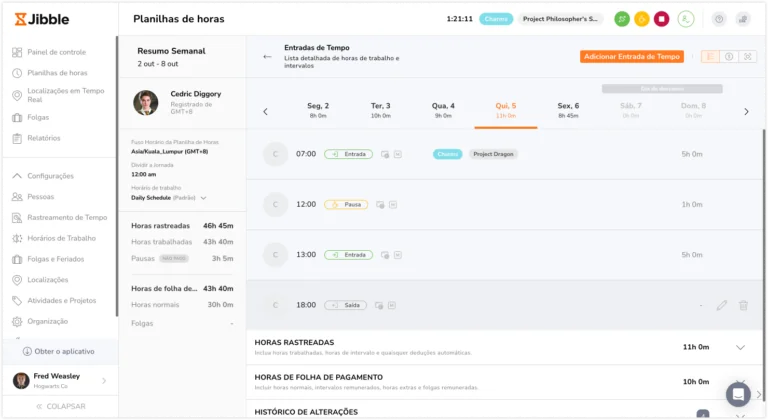Click the 12:00 Pausa badge
This screenshot has width=768, height=420.
(x=346, y=204)
